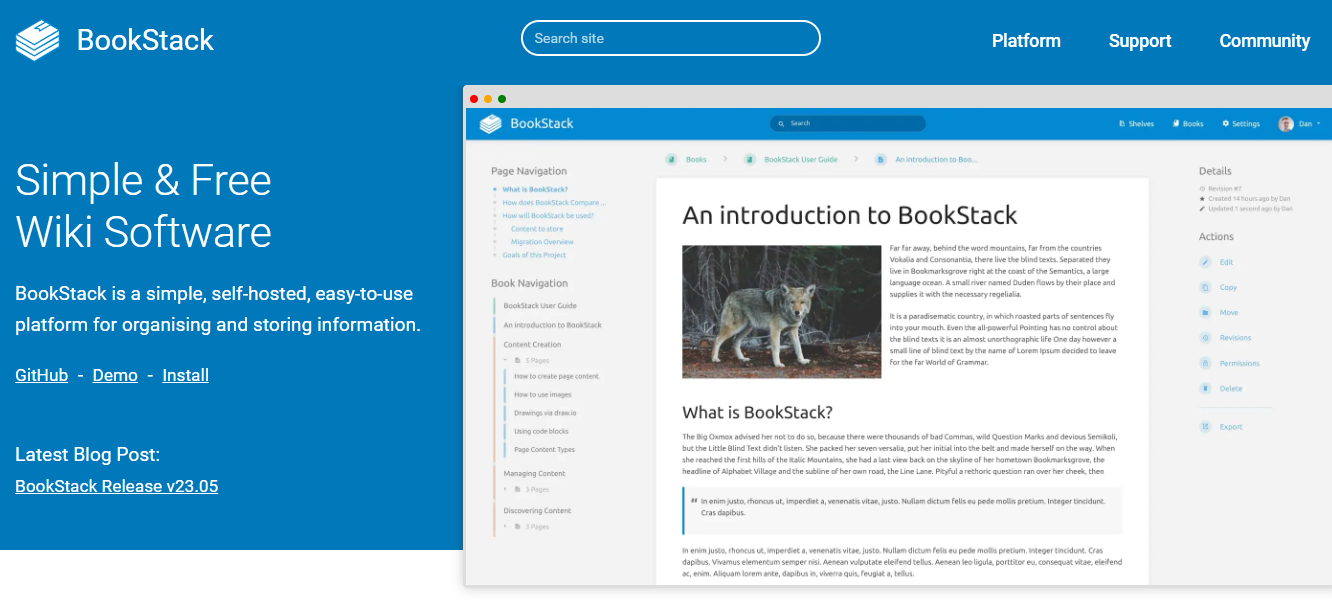The image size is (1332, 616).
Task: Jump to 'Migration Overview' section
Action: coord(542,242)
